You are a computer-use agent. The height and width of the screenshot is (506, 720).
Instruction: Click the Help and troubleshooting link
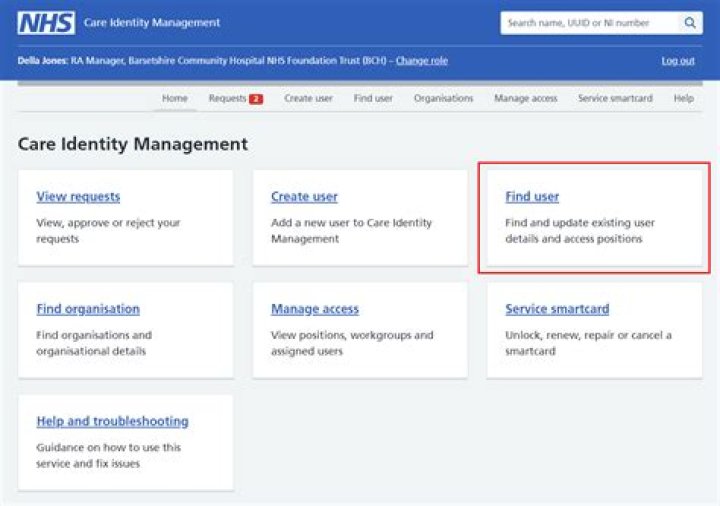[112, 421]
